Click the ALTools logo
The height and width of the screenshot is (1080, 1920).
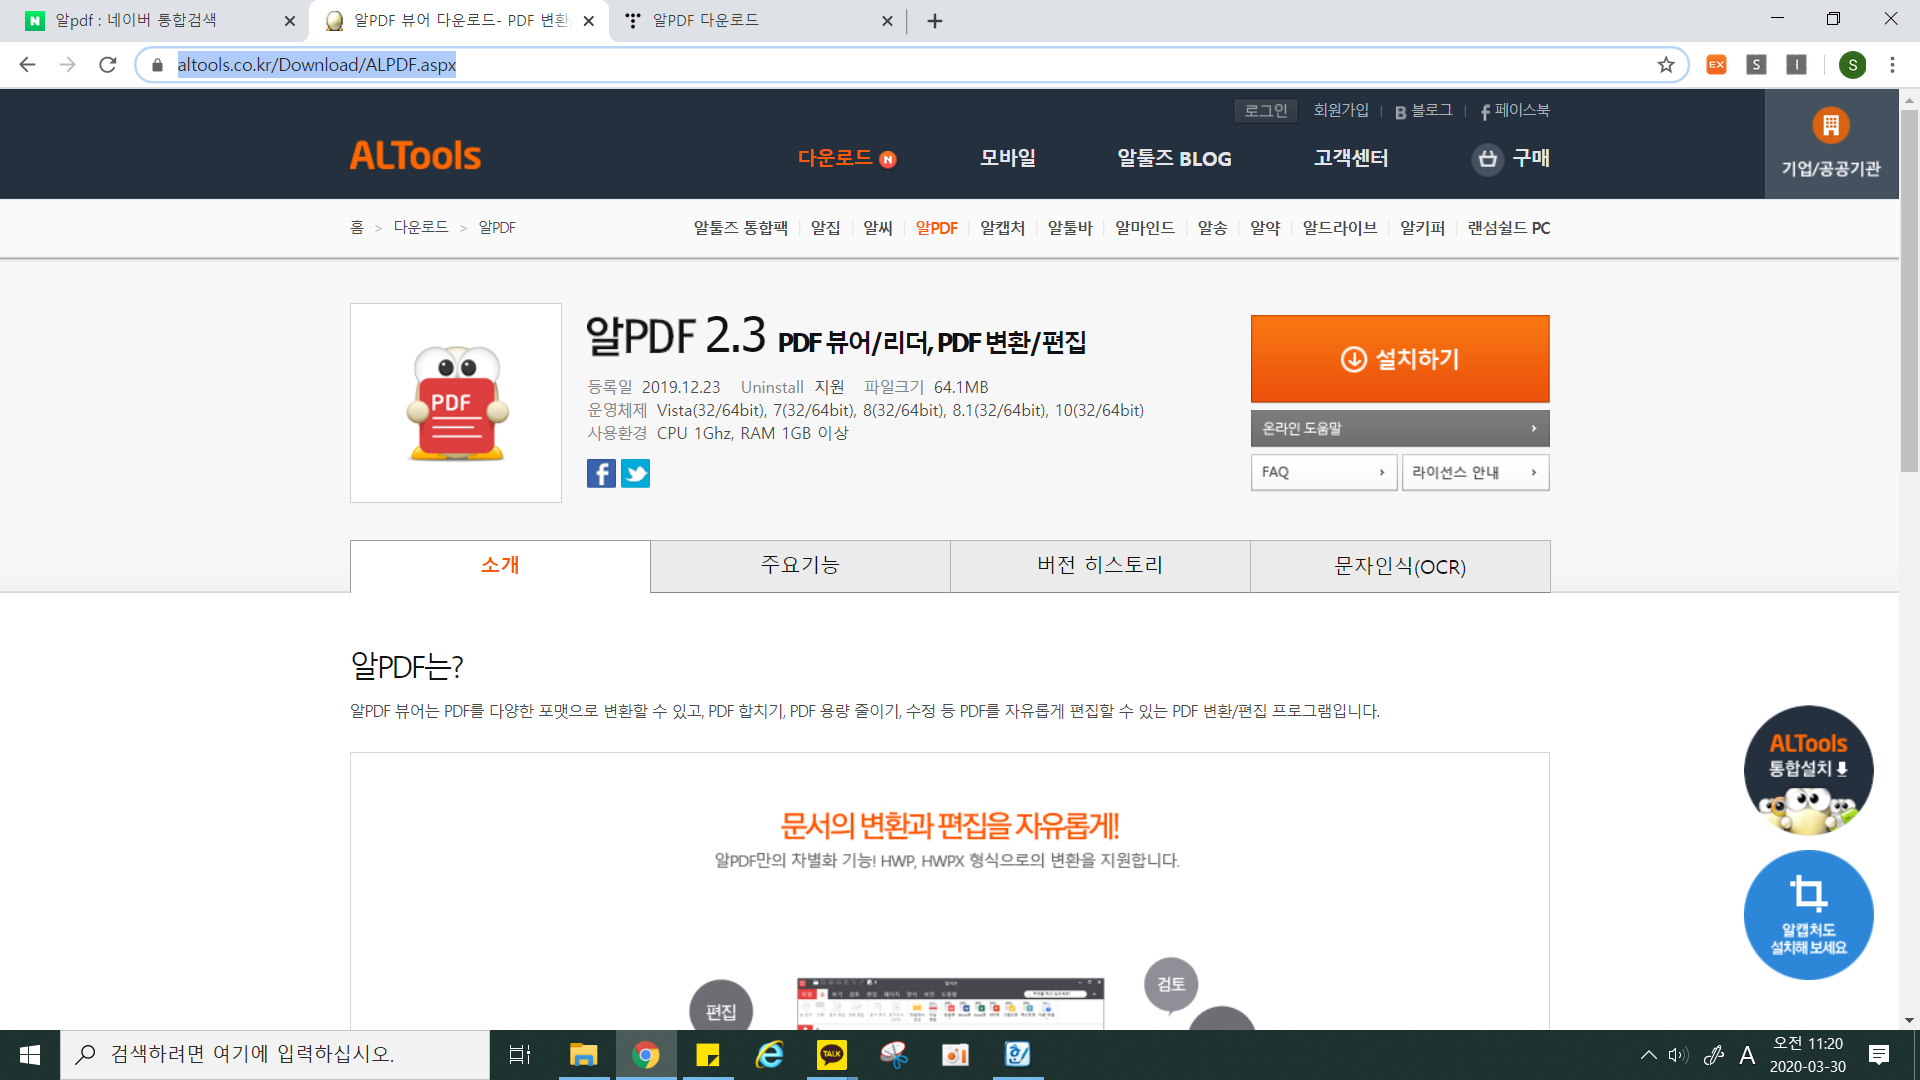point(415,156)
